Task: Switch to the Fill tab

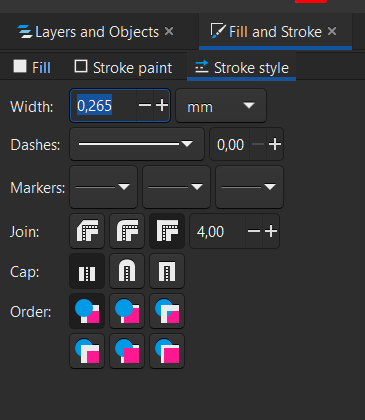Action: click(x=32, y=67)
